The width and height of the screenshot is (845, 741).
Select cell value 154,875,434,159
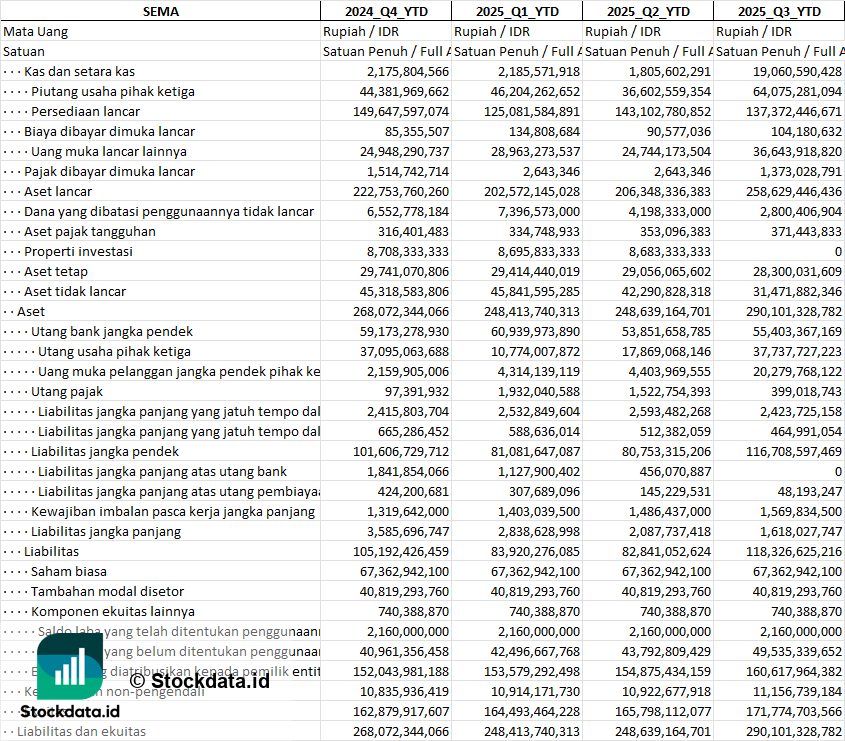pos(663,671)
